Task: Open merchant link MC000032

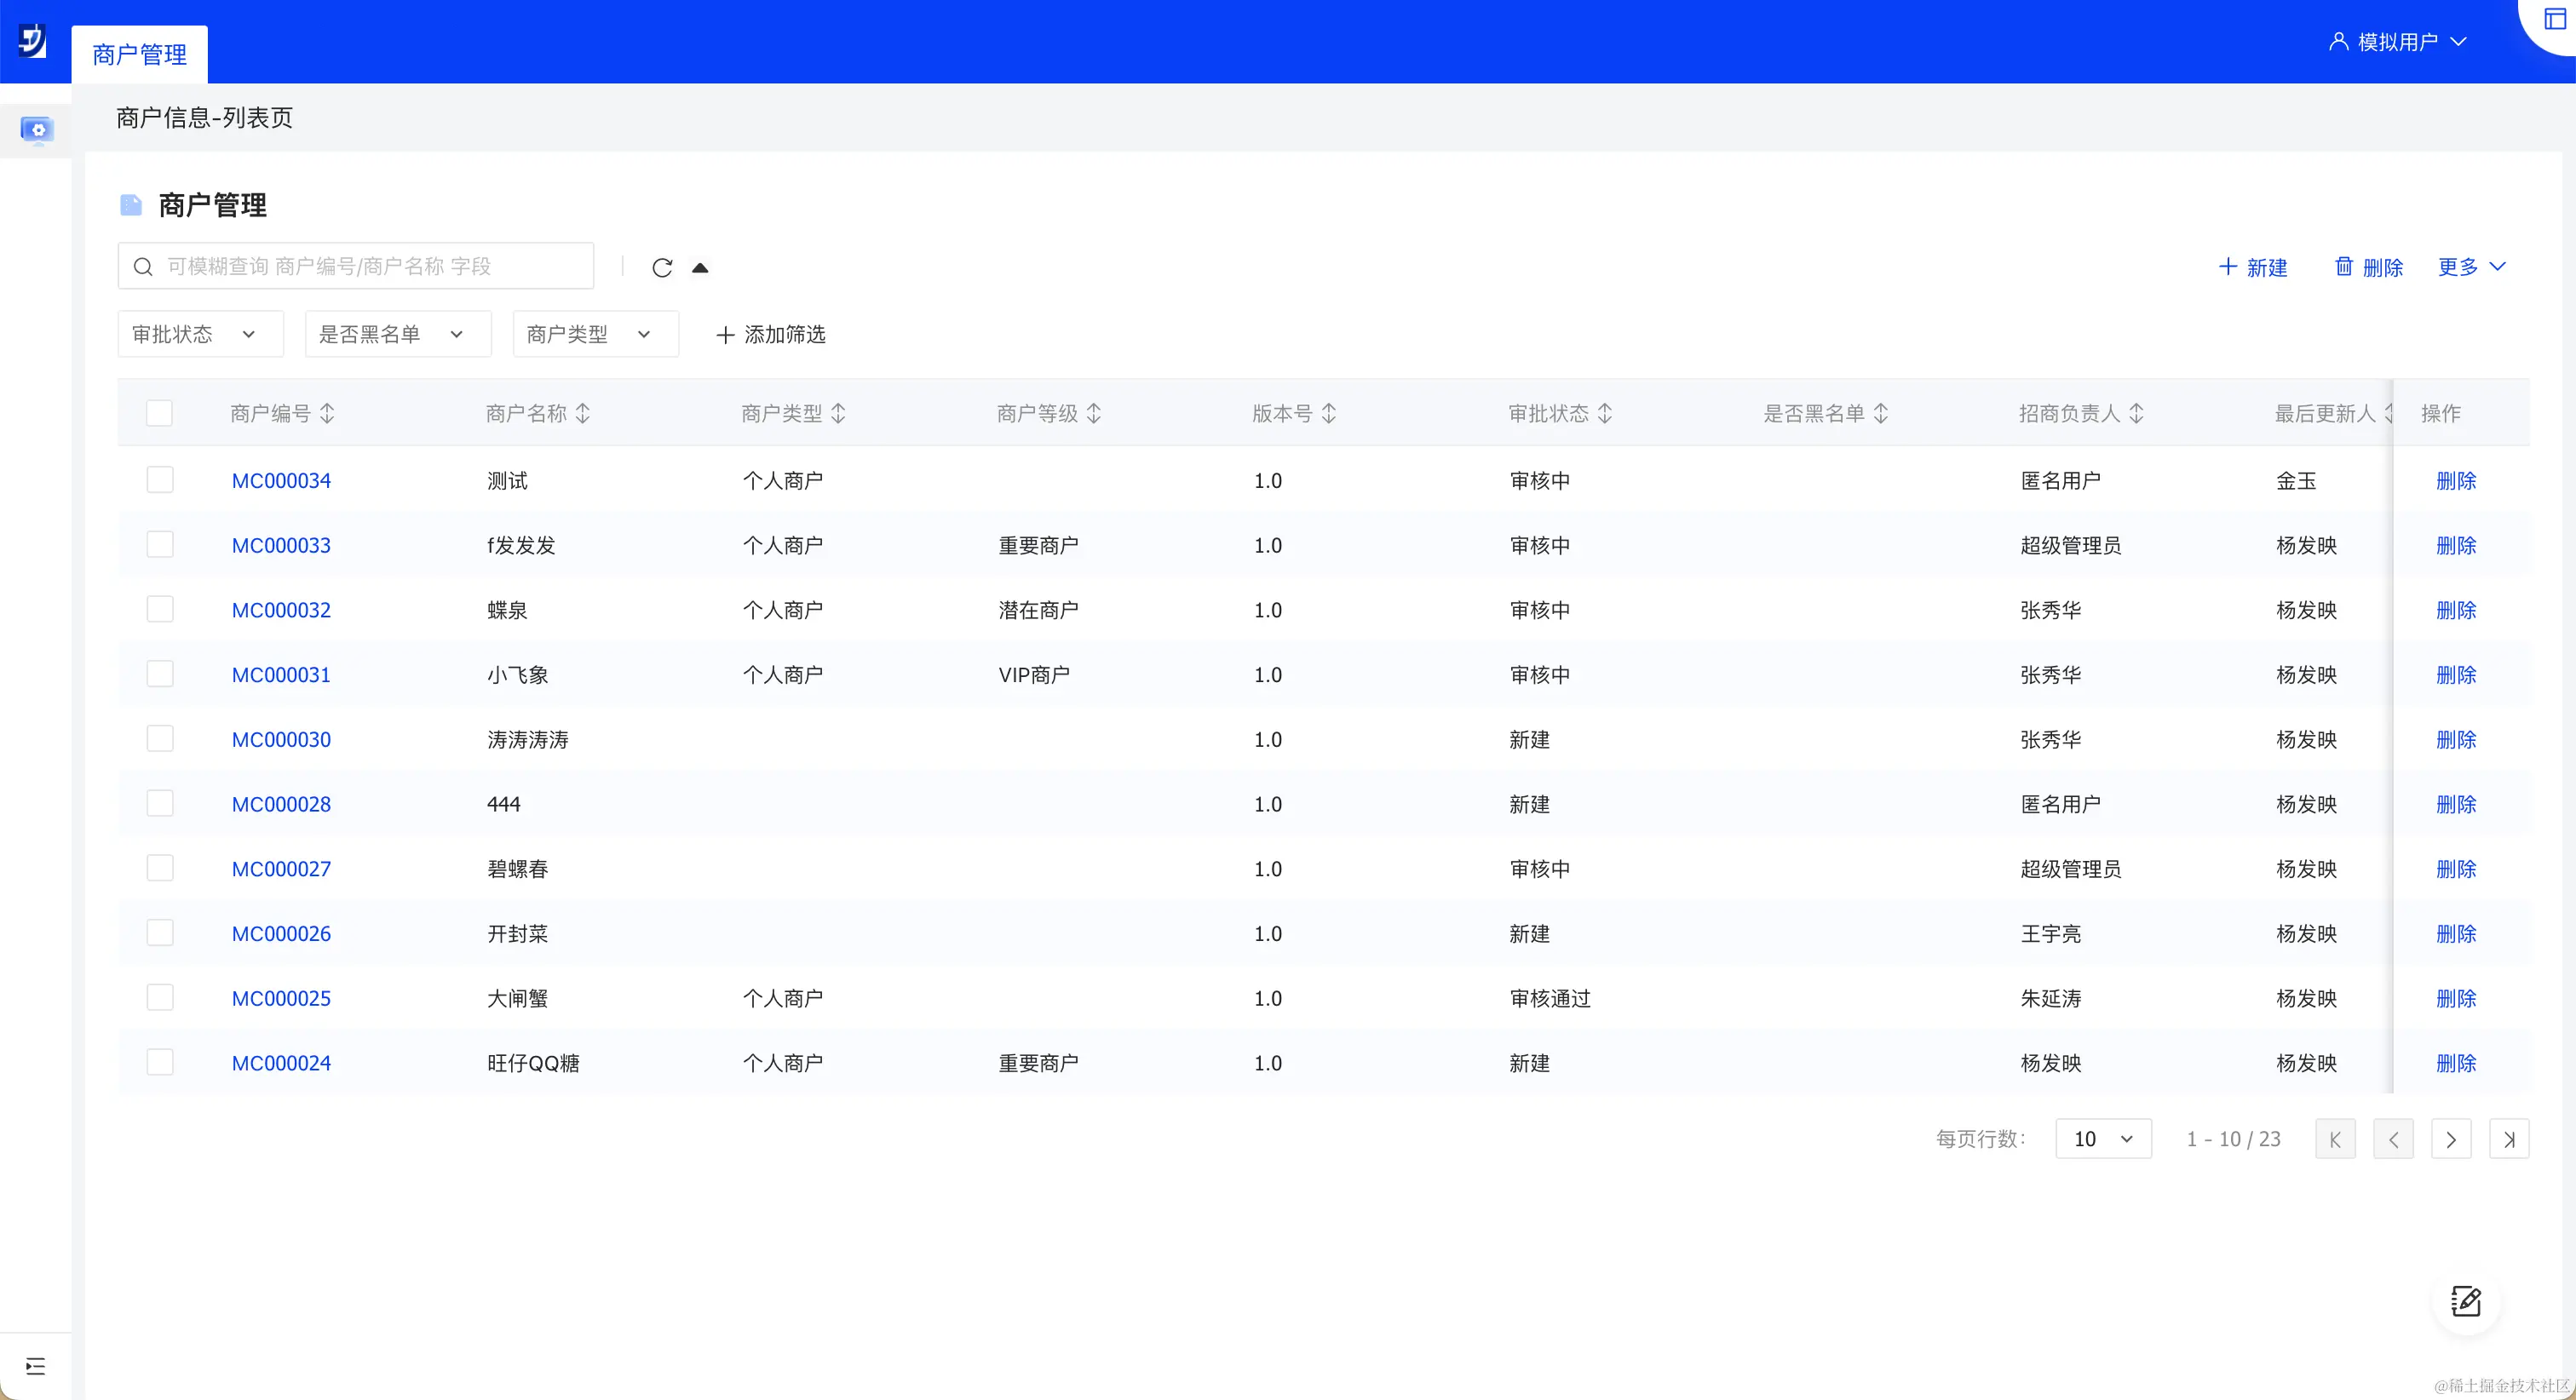Action: click(x=281, y=610)
